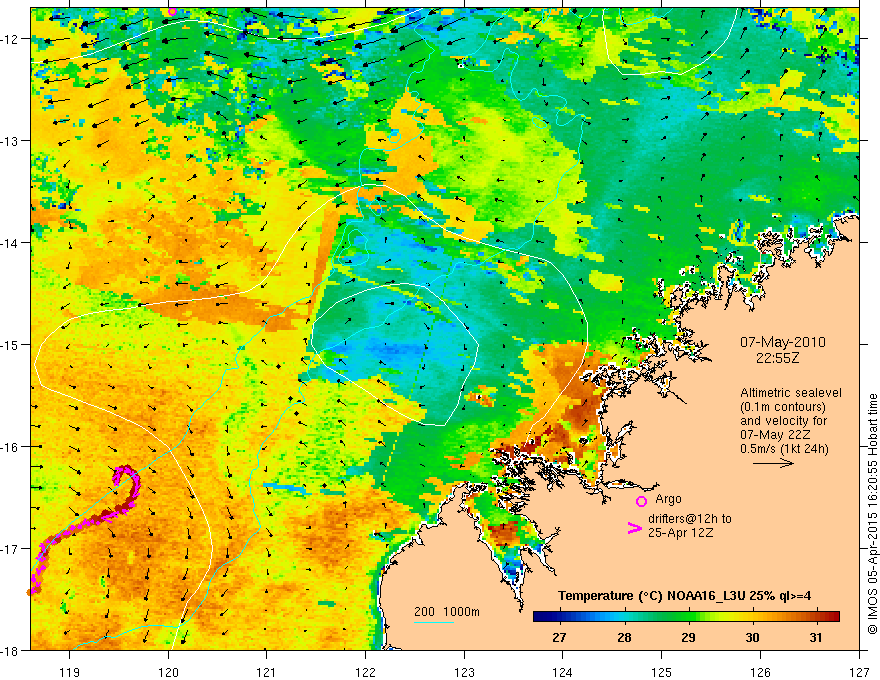Click the magenta Argo circle legend symbol
Viewport: 880px width, 680px height.
[641, 501]
